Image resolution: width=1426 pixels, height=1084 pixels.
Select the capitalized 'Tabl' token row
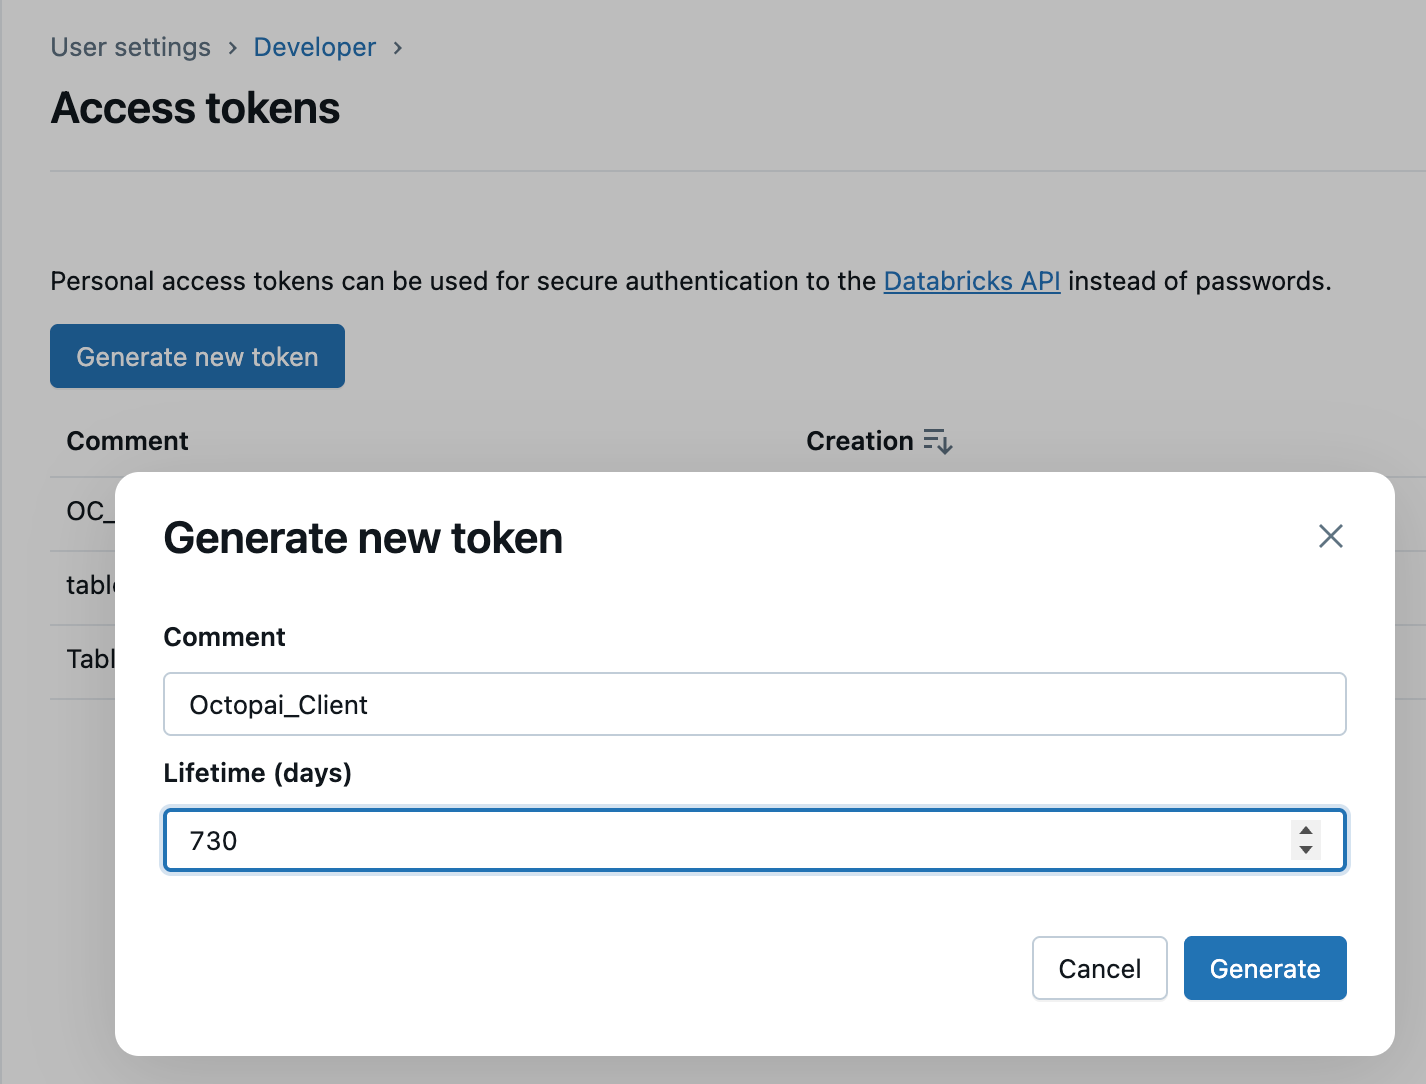pyautogui.click(x=90, y=659)
